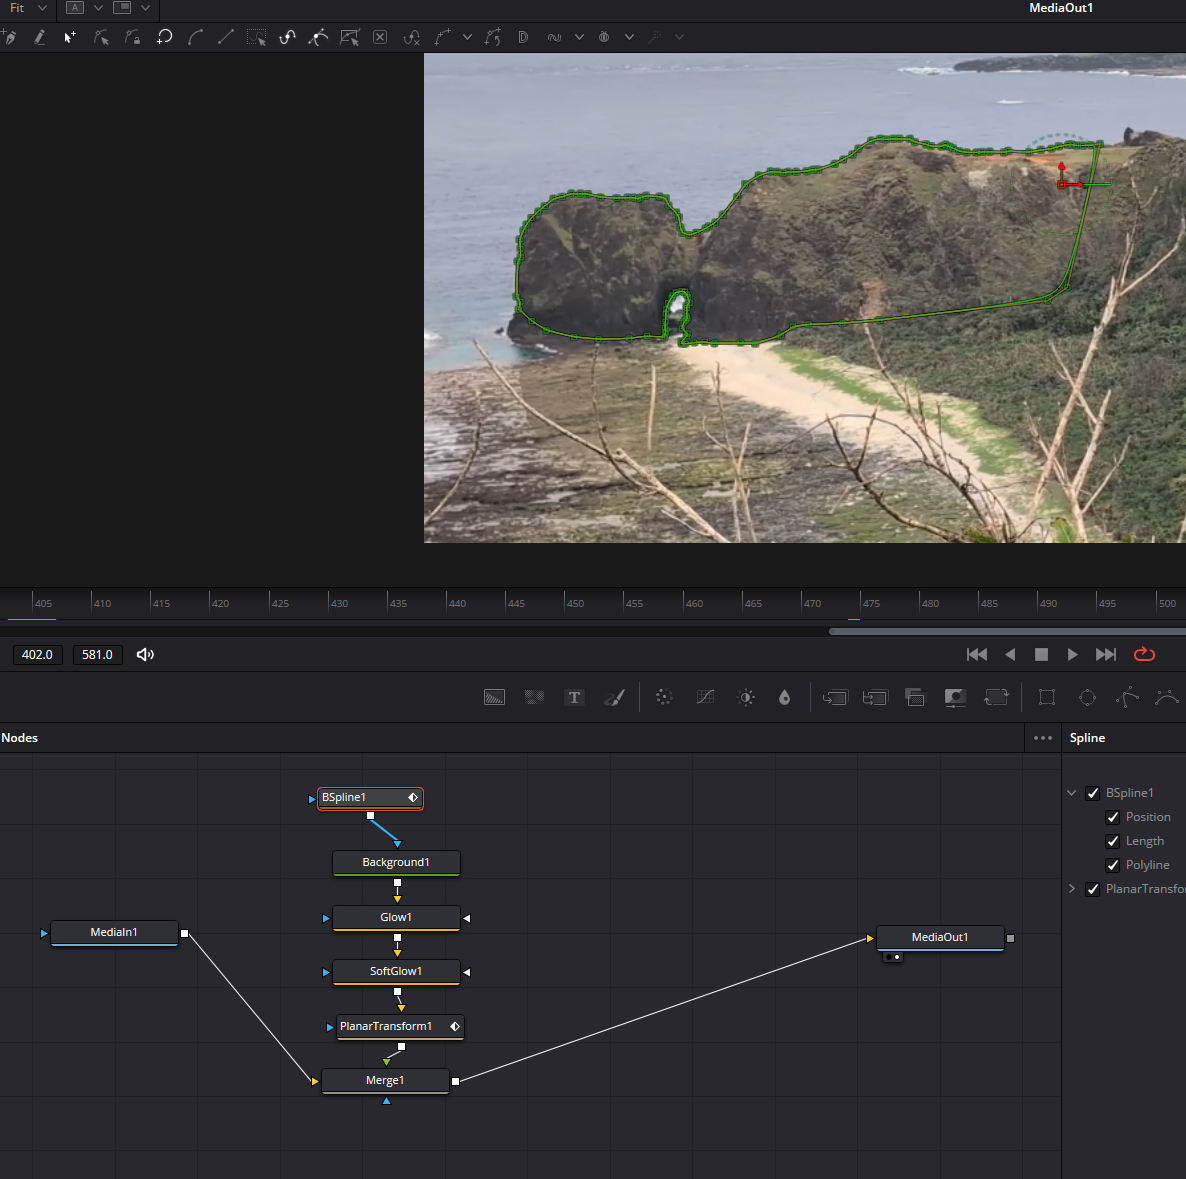Uncheck the BSpline1 checkbox in Spline panel

click(1092, 793)
